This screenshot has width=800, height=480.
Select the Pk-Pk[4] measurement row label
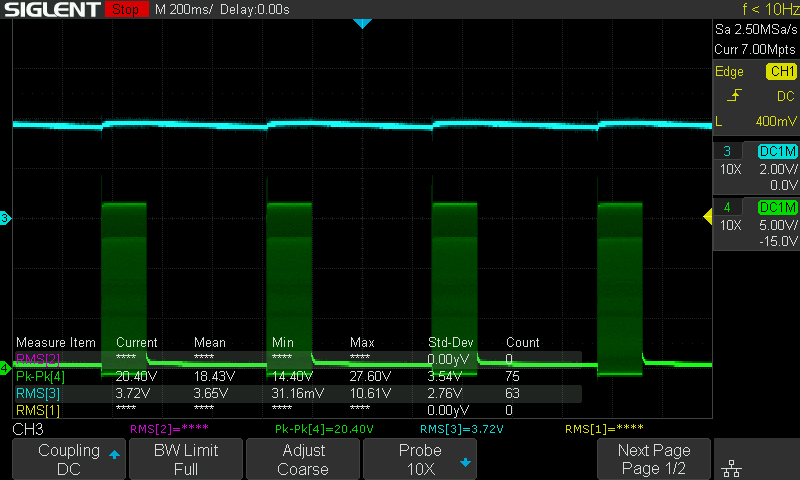click(x=40, y=376)
